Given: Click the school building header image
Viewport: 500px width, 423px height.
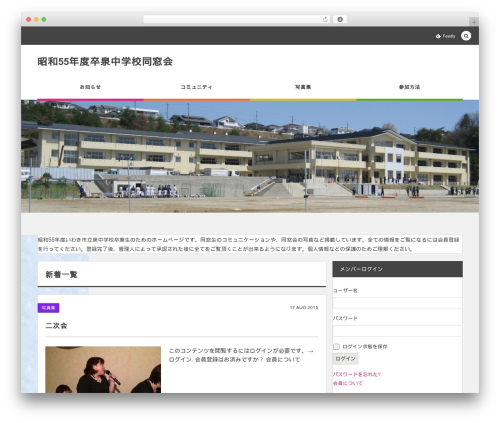Looking at the screenshot, I should [250, 156].
